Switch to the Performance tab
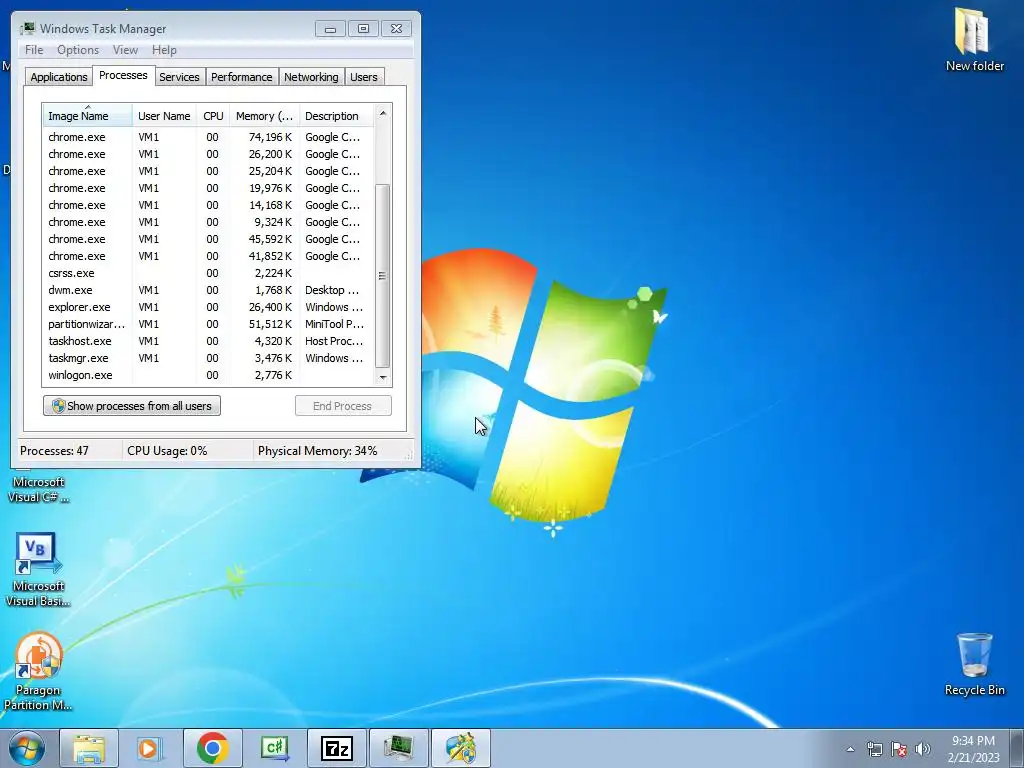Viewport: 1024px width, 768px height. (x=242, y=76)
